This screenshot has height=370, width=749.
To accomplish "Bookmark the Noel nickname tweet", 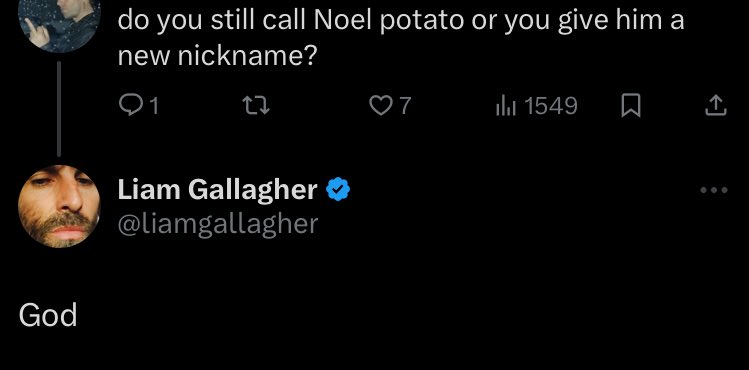I will (x=631, y=106).
